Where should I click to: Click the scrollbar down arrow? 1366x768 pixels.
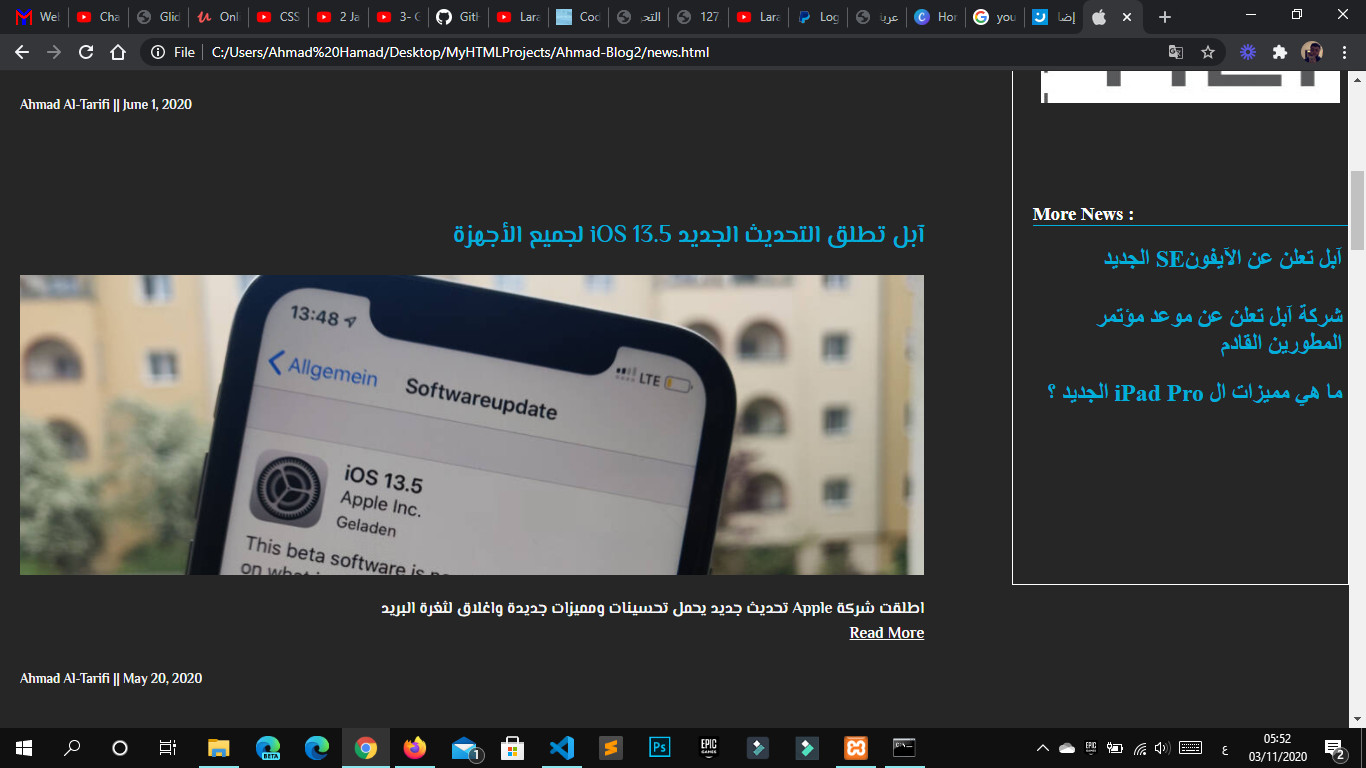[1357, 718]
